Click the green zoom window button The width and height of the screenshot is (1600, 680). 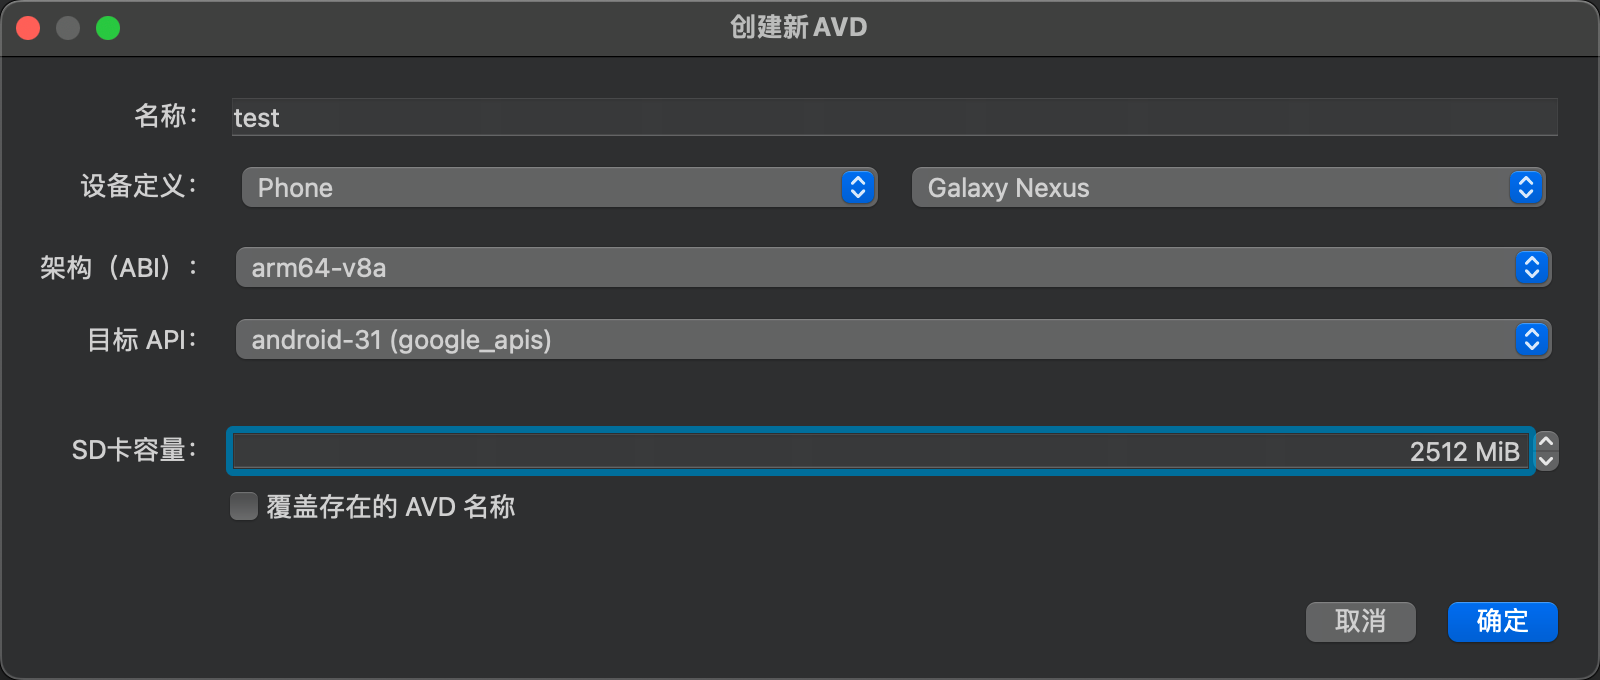[108, 28]
